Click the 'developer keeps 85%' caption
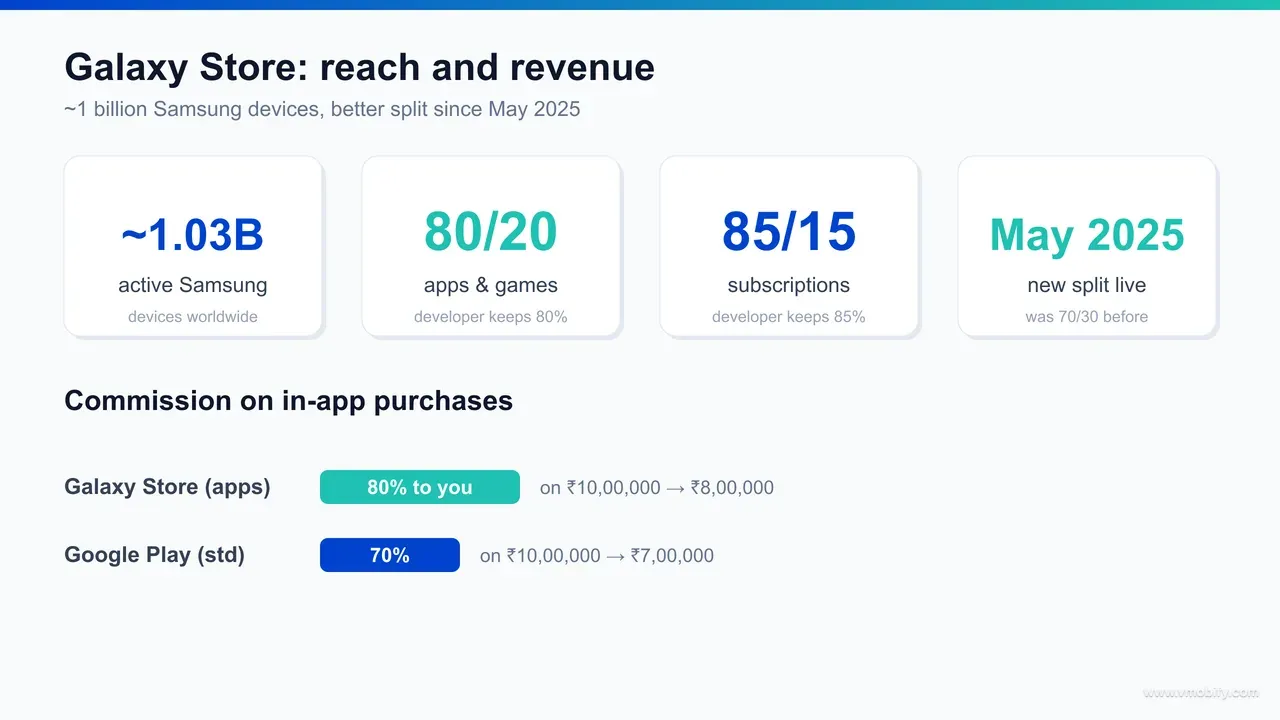This screenshot has width=1280, height=720. tap(789, 317)
